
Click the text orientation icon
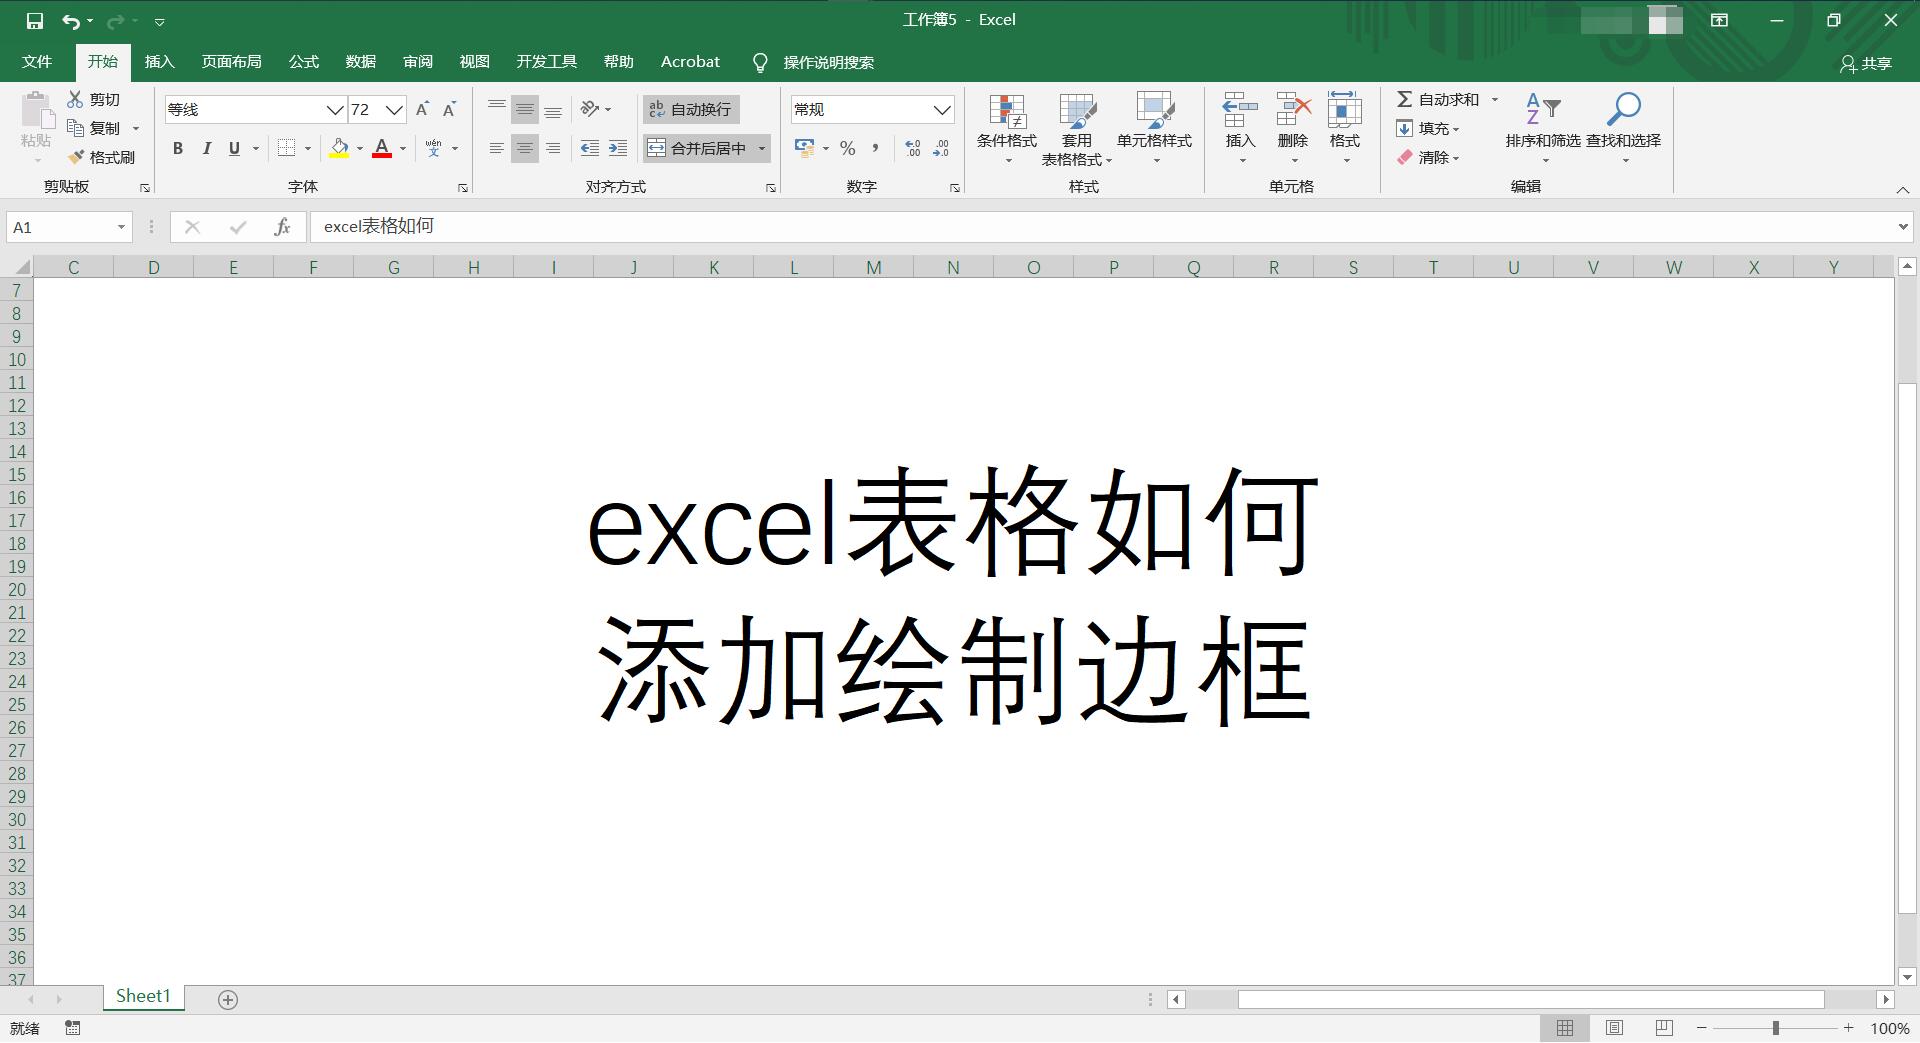pyautogui.click(x=590, y=109)
